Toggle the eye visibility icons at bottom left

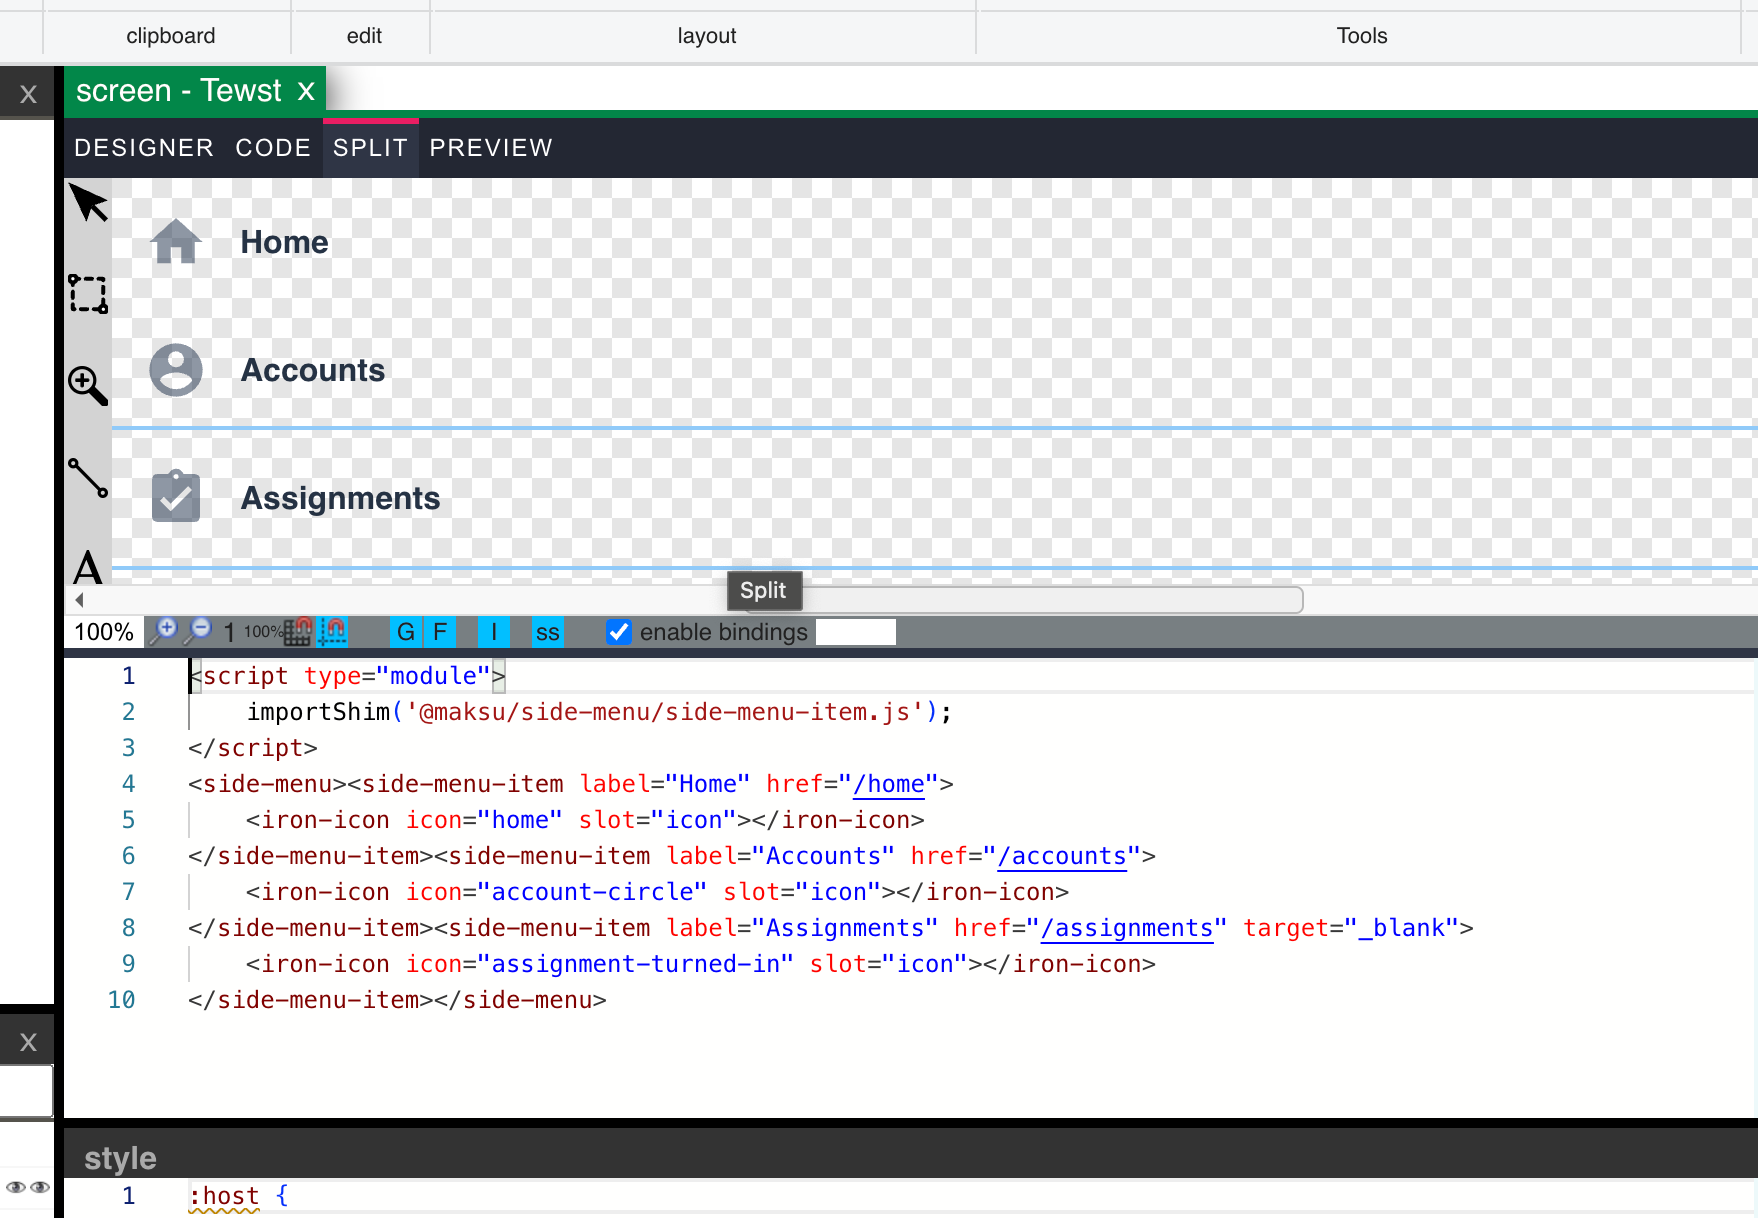(28, 1187)
